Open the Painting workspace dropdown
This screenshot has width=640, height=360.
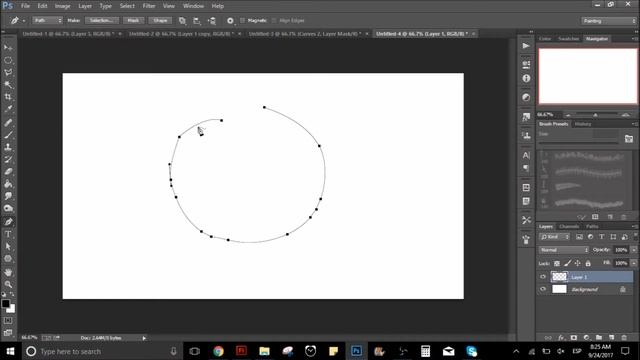[x=609, y=21]
